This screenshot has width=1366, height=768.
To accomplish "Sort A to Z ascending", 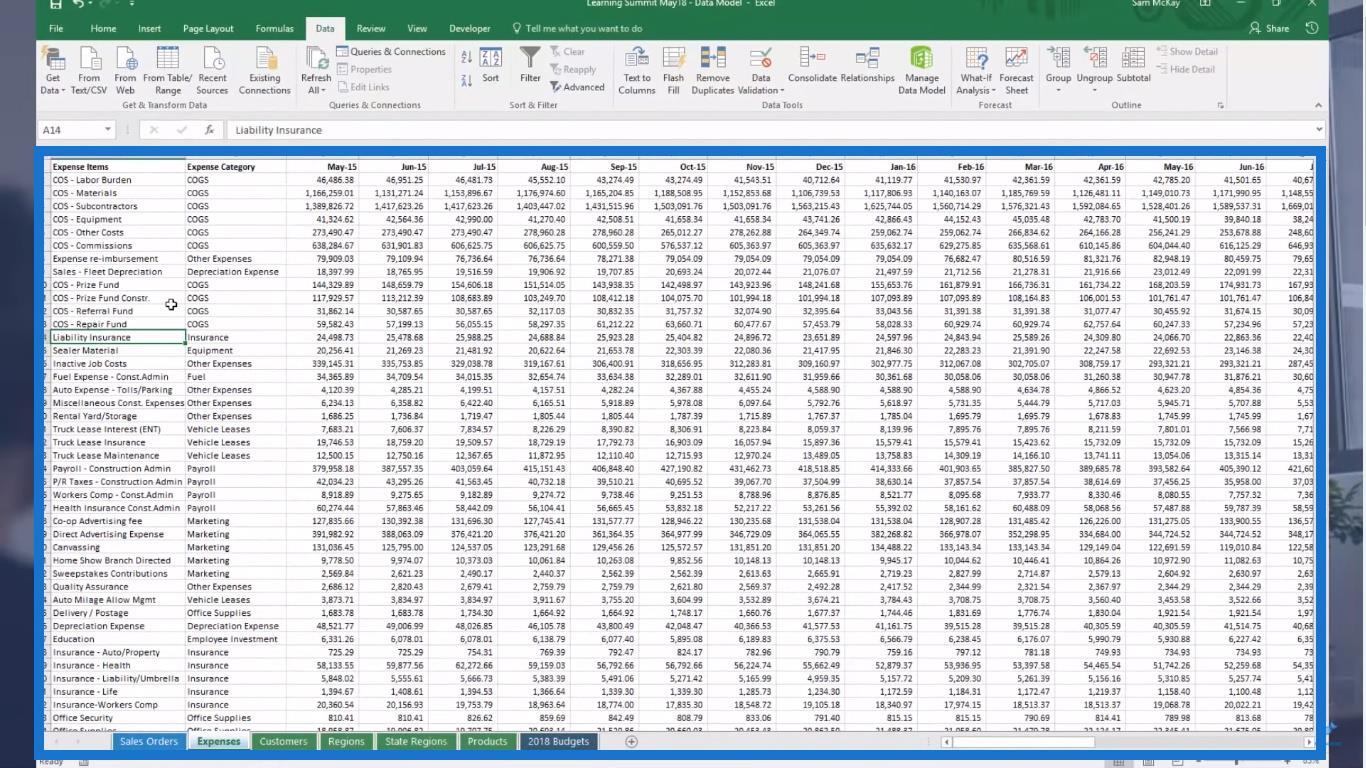I will point(466,58).
